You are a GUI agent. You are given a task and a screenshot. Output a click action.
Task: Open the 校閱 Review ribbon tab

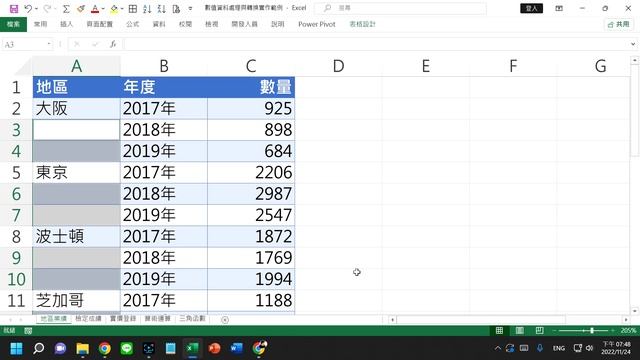[185, 24]
